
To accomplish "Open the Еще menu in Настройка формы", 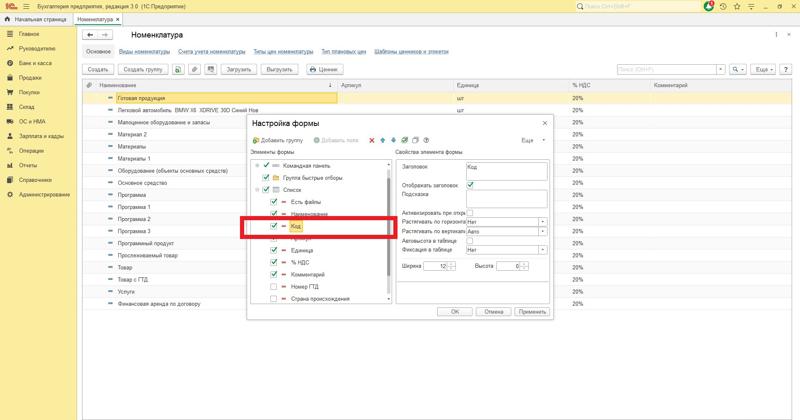I will coord(533,140).
